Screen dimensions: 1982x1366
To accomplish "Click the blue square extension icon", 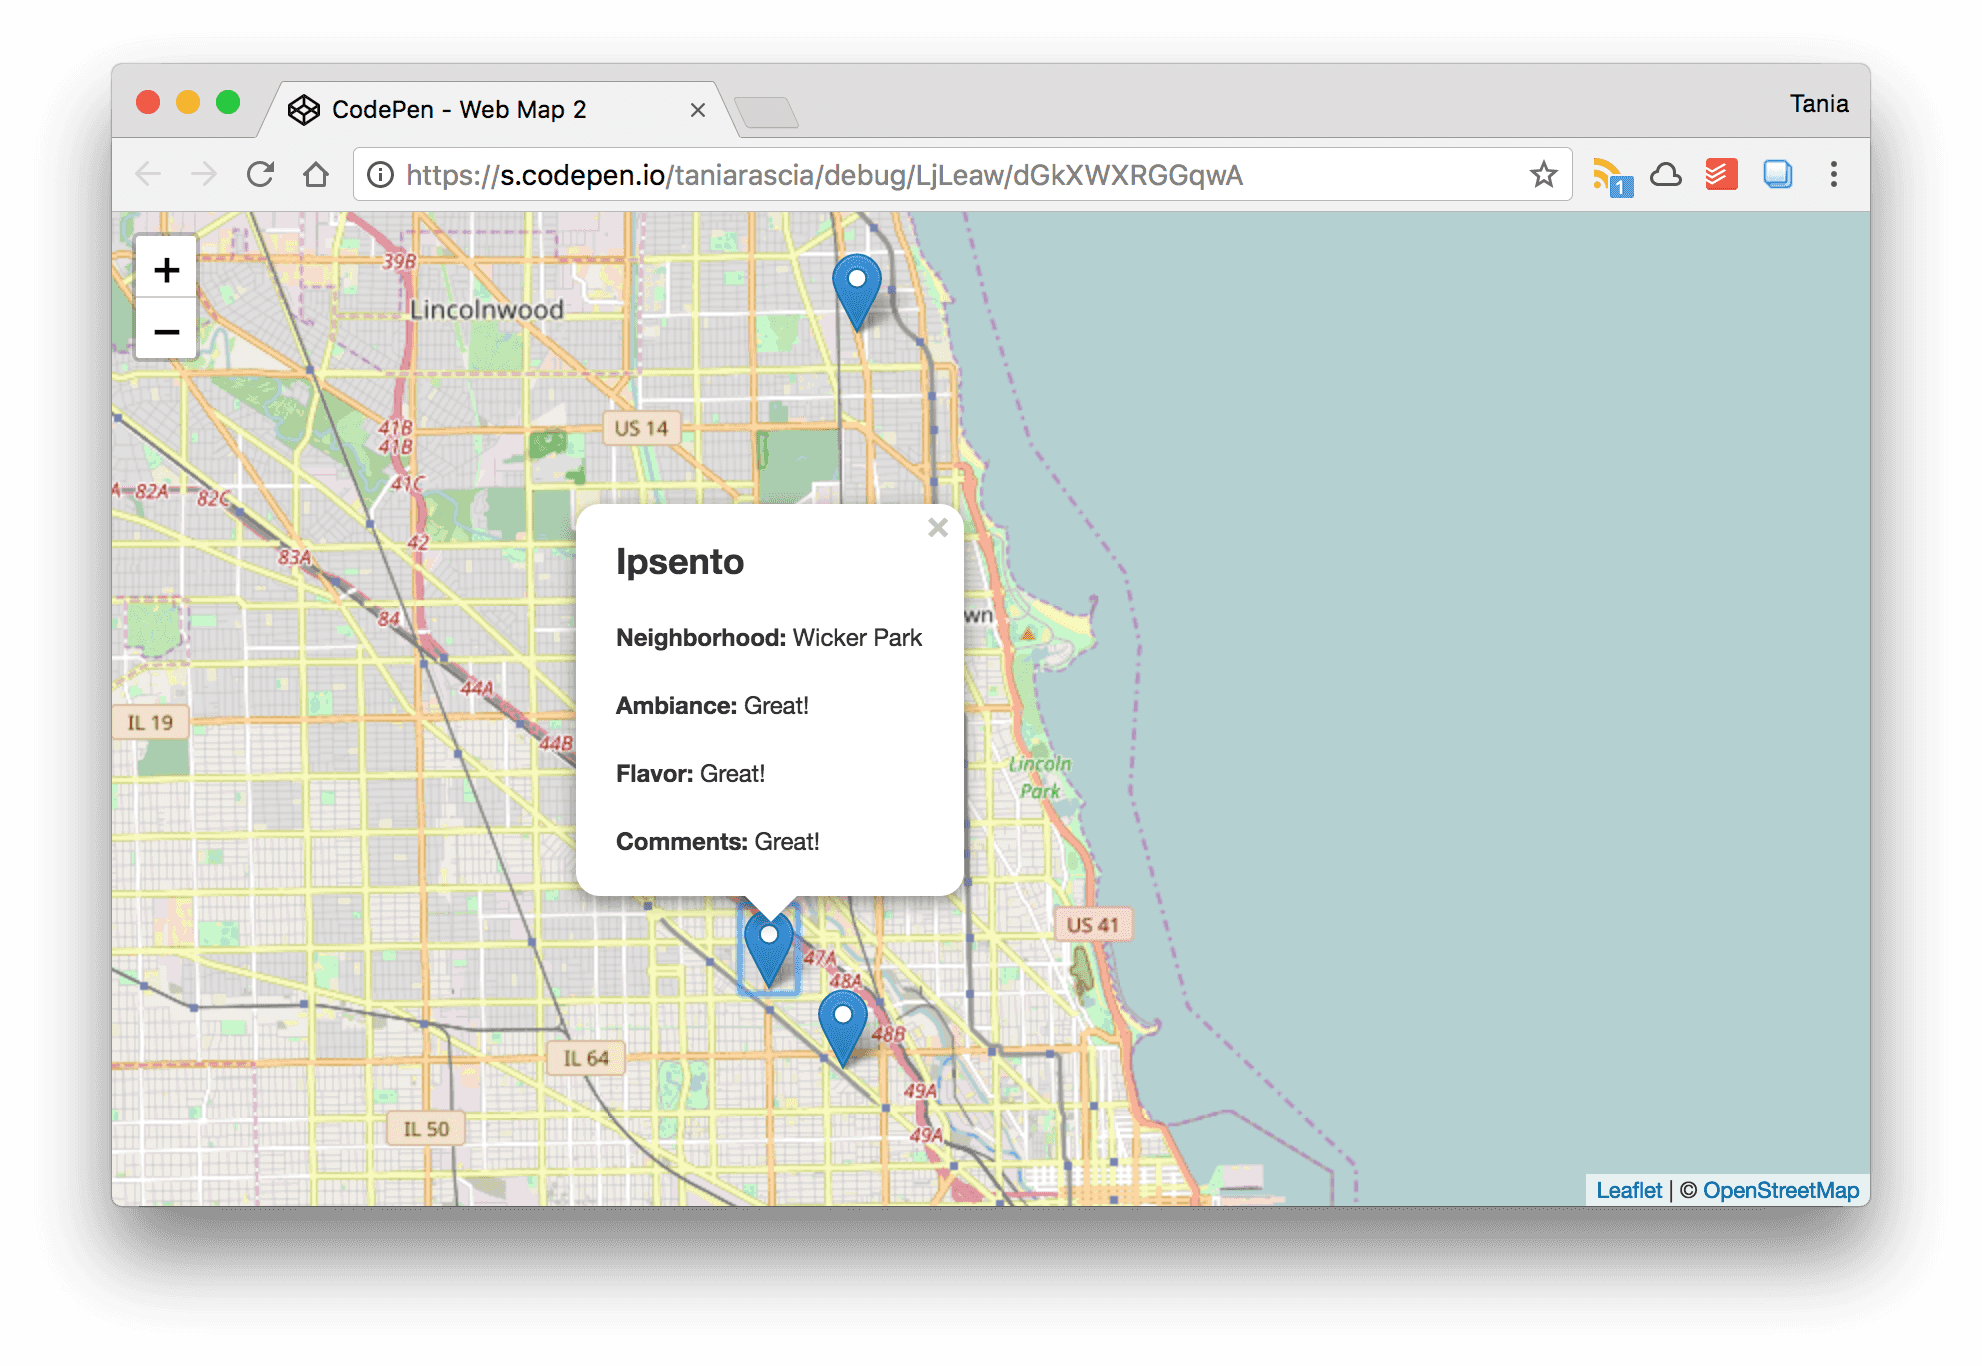I will [x=1778, y=173].
